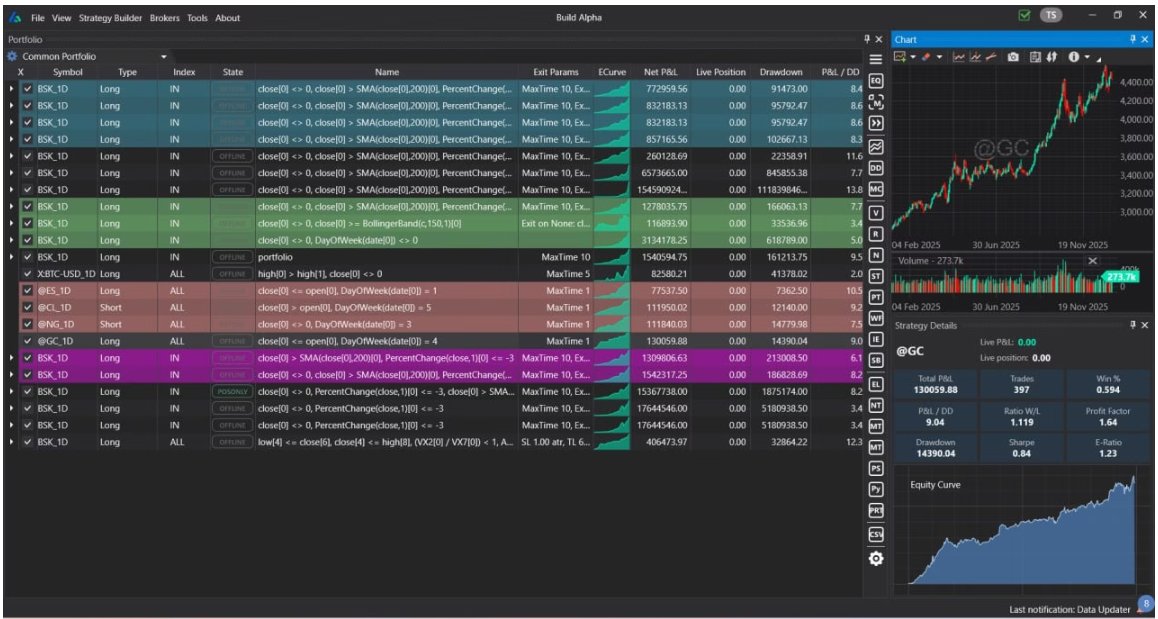This screenshot has width=1158, height=619.
Task: Click OFFLINE button on XBTC-USD_1D row
Action: tap(233, 273)
